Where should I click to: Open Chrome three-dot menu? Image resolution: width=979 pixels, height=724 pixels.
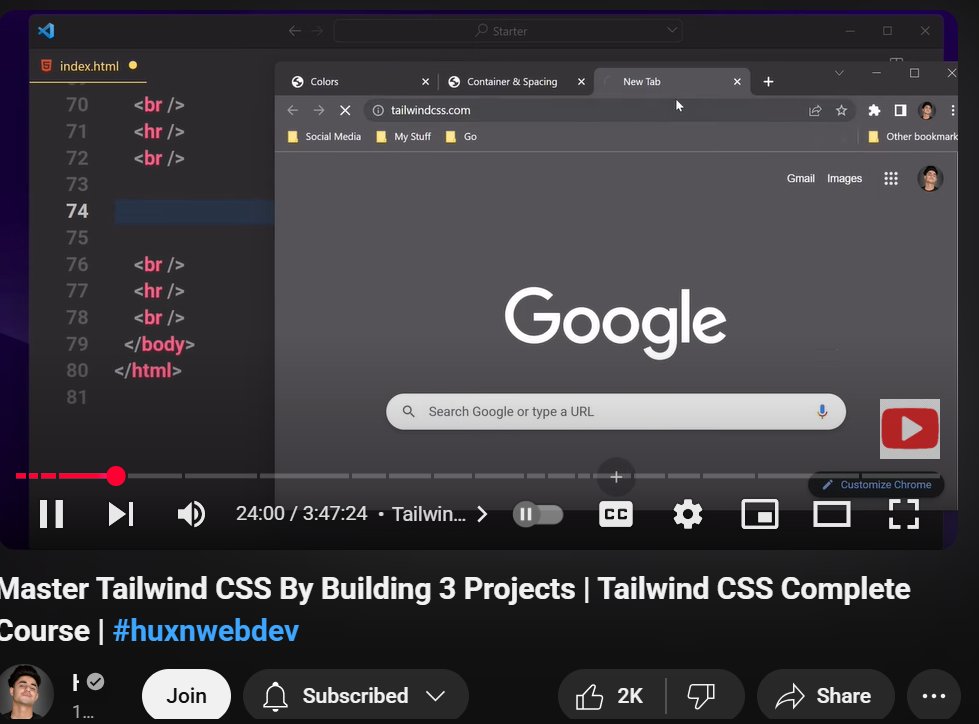[x=952, y=110]
